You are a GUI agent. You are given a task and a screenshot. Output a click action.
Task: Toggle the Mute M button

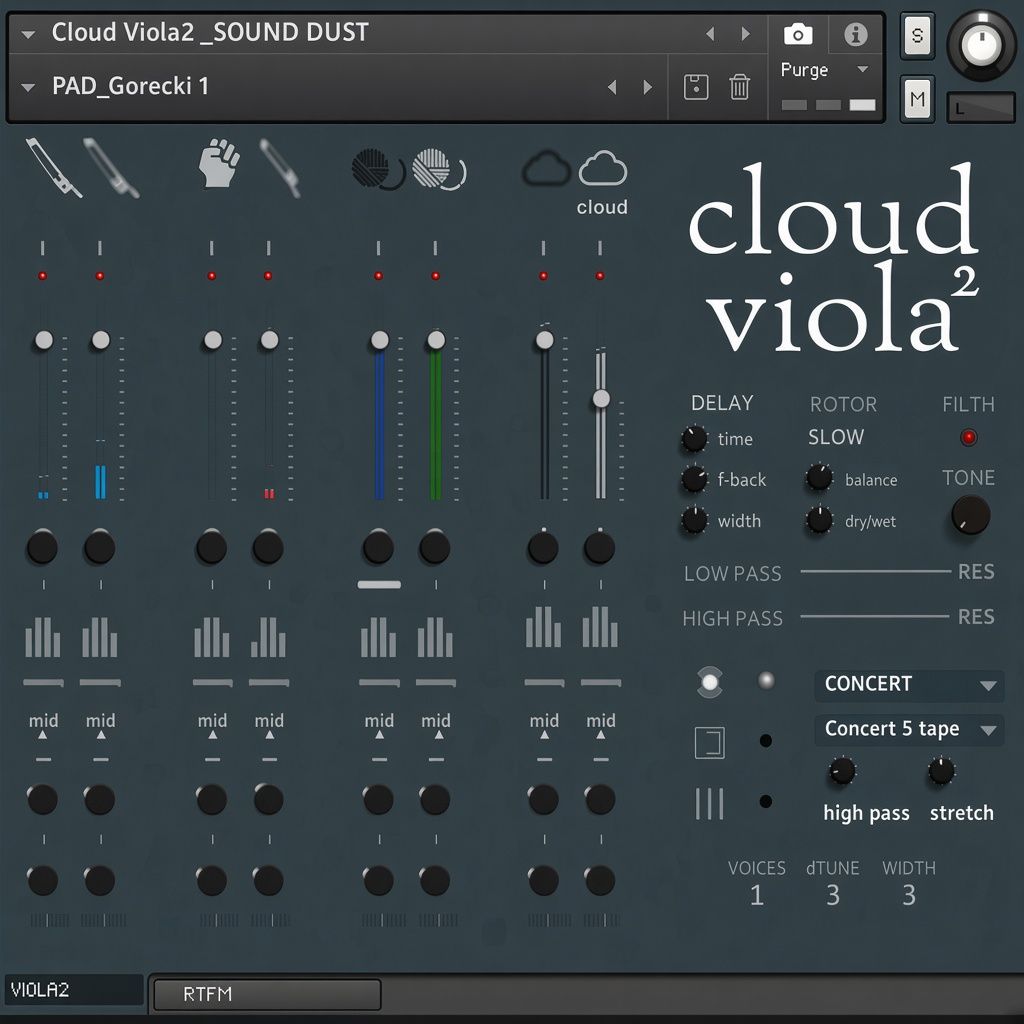click(x=917, y=99)
